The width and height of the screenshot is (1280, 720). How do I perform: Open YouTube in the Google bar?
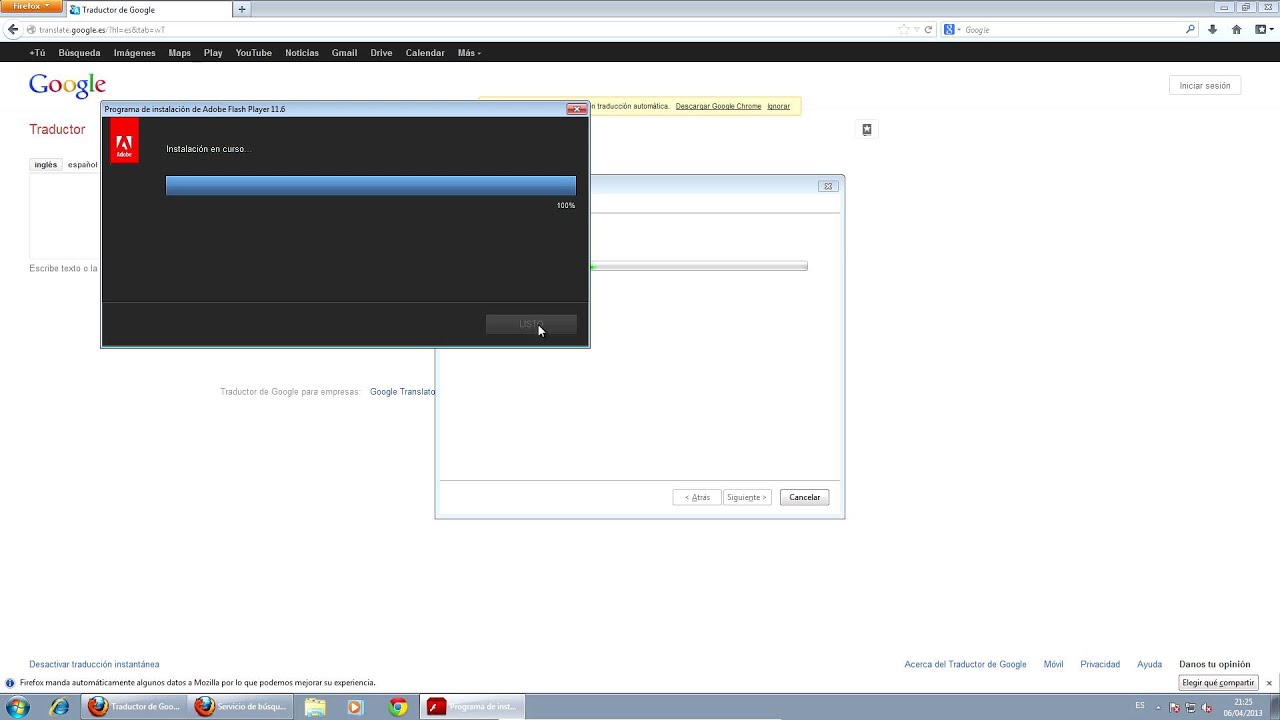(x=254, y=53)
